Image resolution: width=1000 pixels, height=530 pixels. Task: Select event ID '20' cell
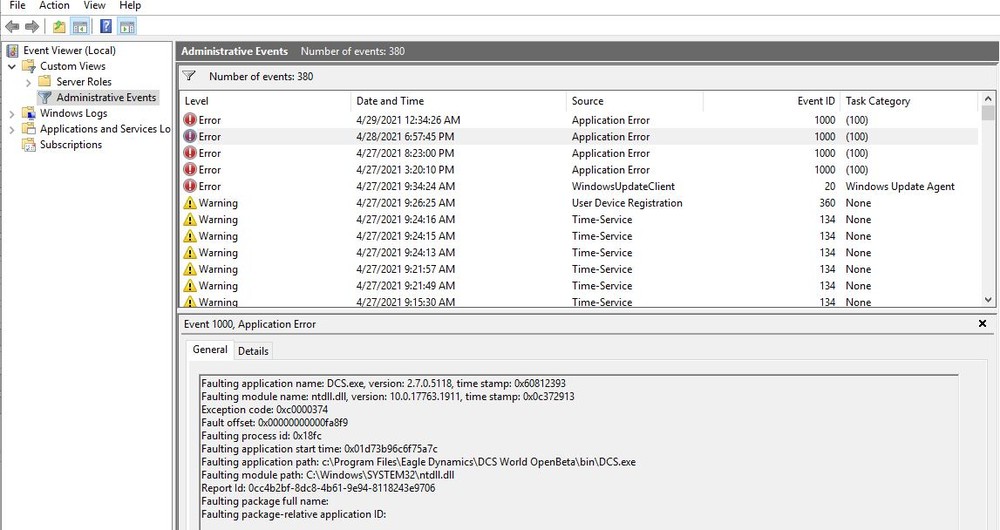coord(830,186)
